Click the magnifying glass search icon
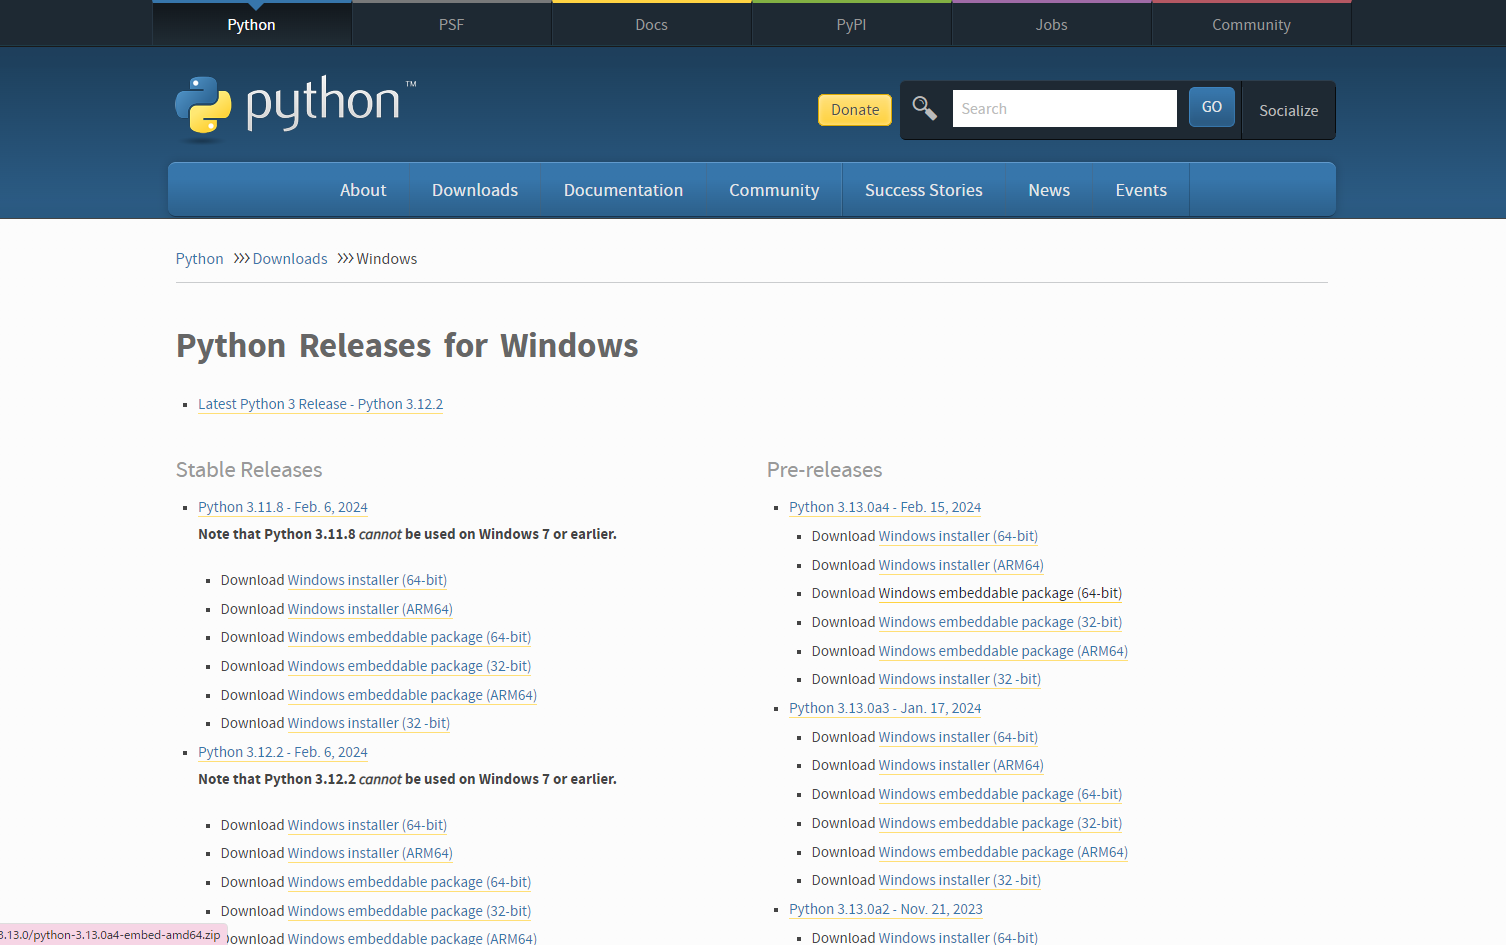Viewport: 1506px width, 945px height. pyautogui.click(x=925, y=108)
